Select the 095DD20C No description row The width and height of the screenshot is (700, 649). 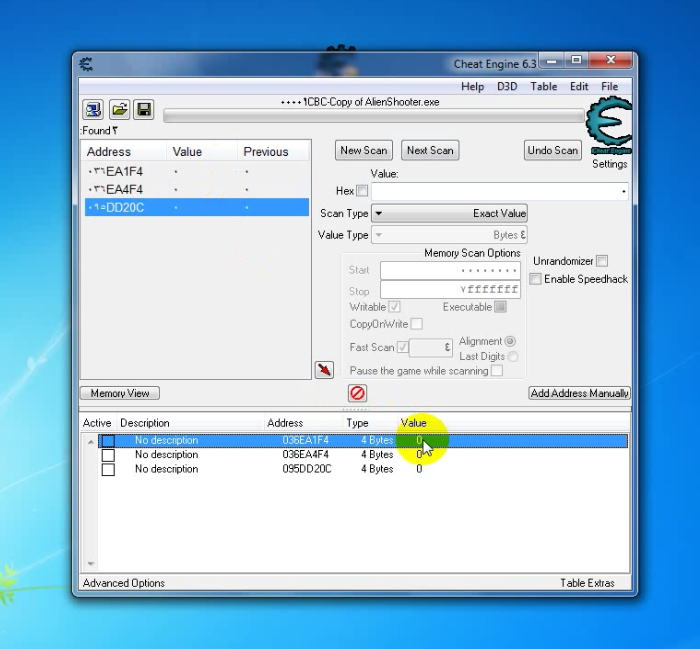pyautogui.click(x=362, y=469)
